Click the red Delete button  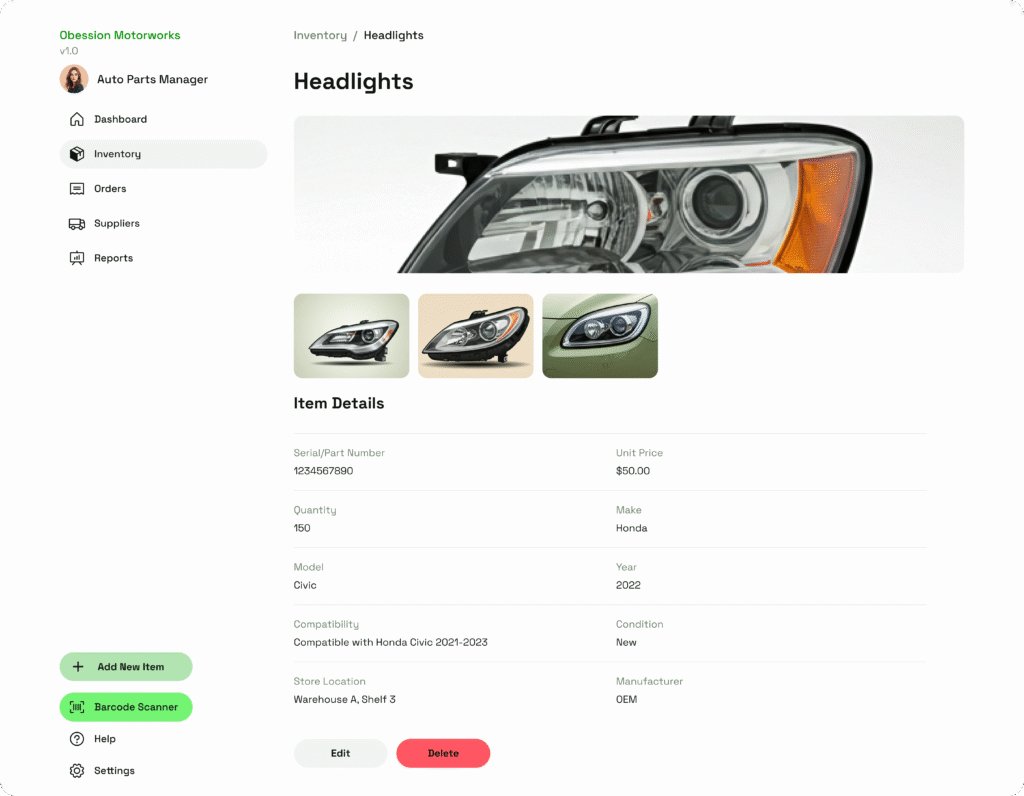(443, 753)
